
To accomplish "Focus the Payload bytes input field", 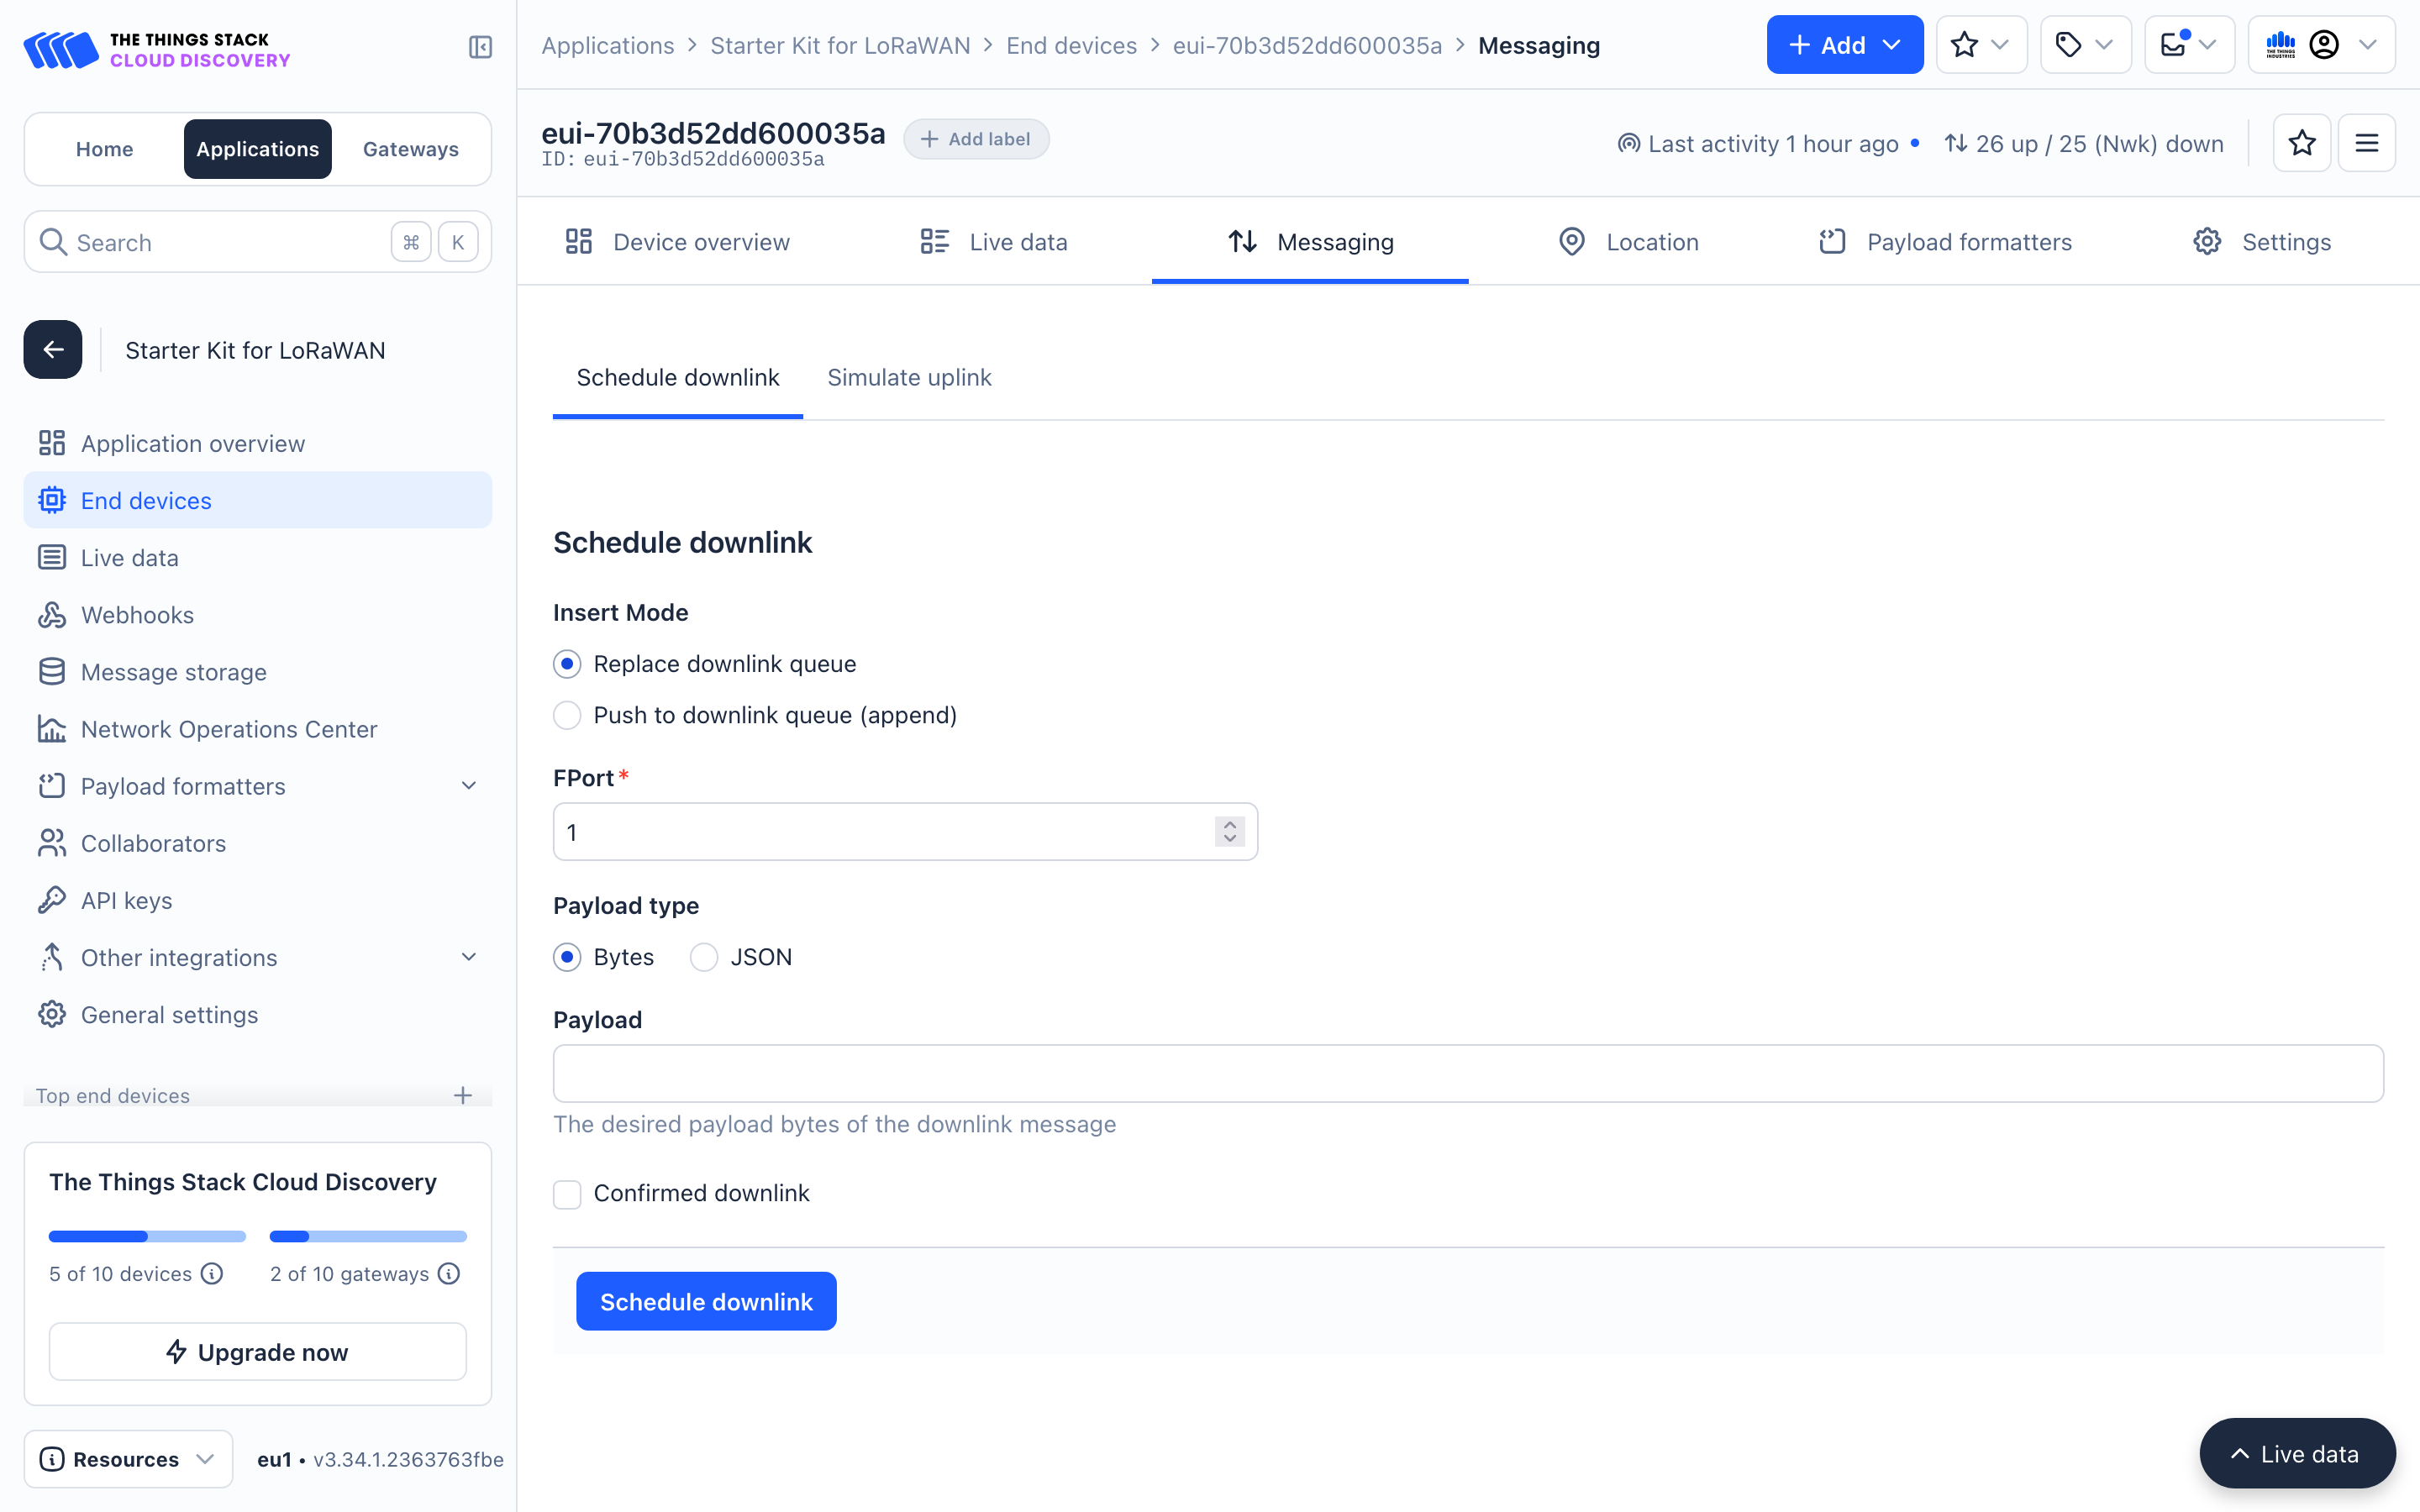I will coord(1467,1073).
